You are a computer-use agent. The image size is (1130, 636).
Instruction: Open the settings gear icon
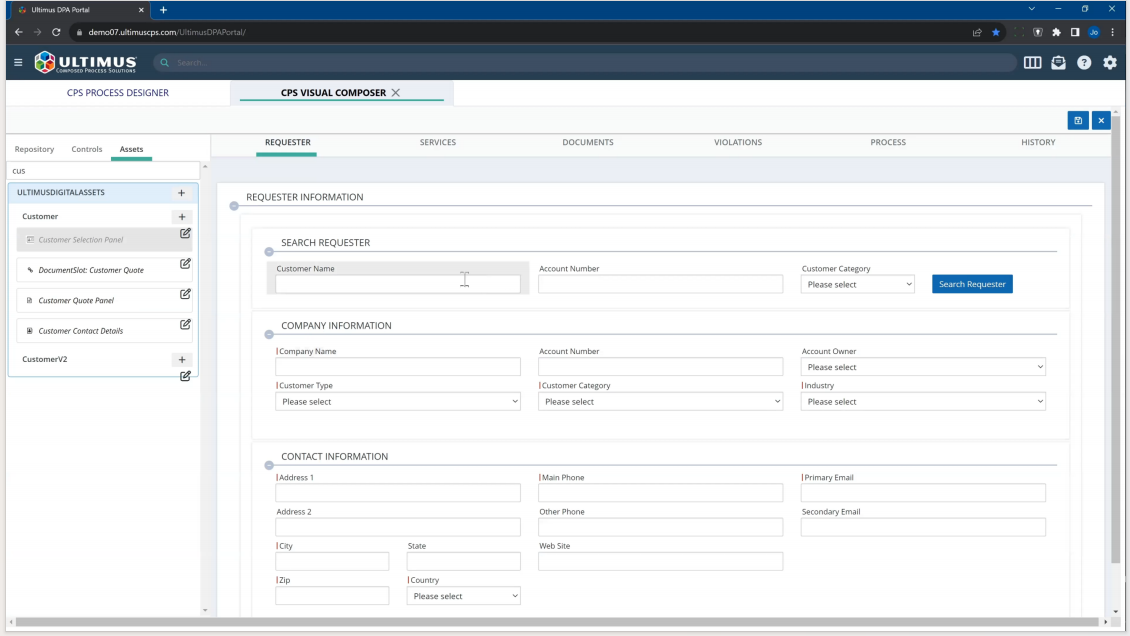[1110, 63]
